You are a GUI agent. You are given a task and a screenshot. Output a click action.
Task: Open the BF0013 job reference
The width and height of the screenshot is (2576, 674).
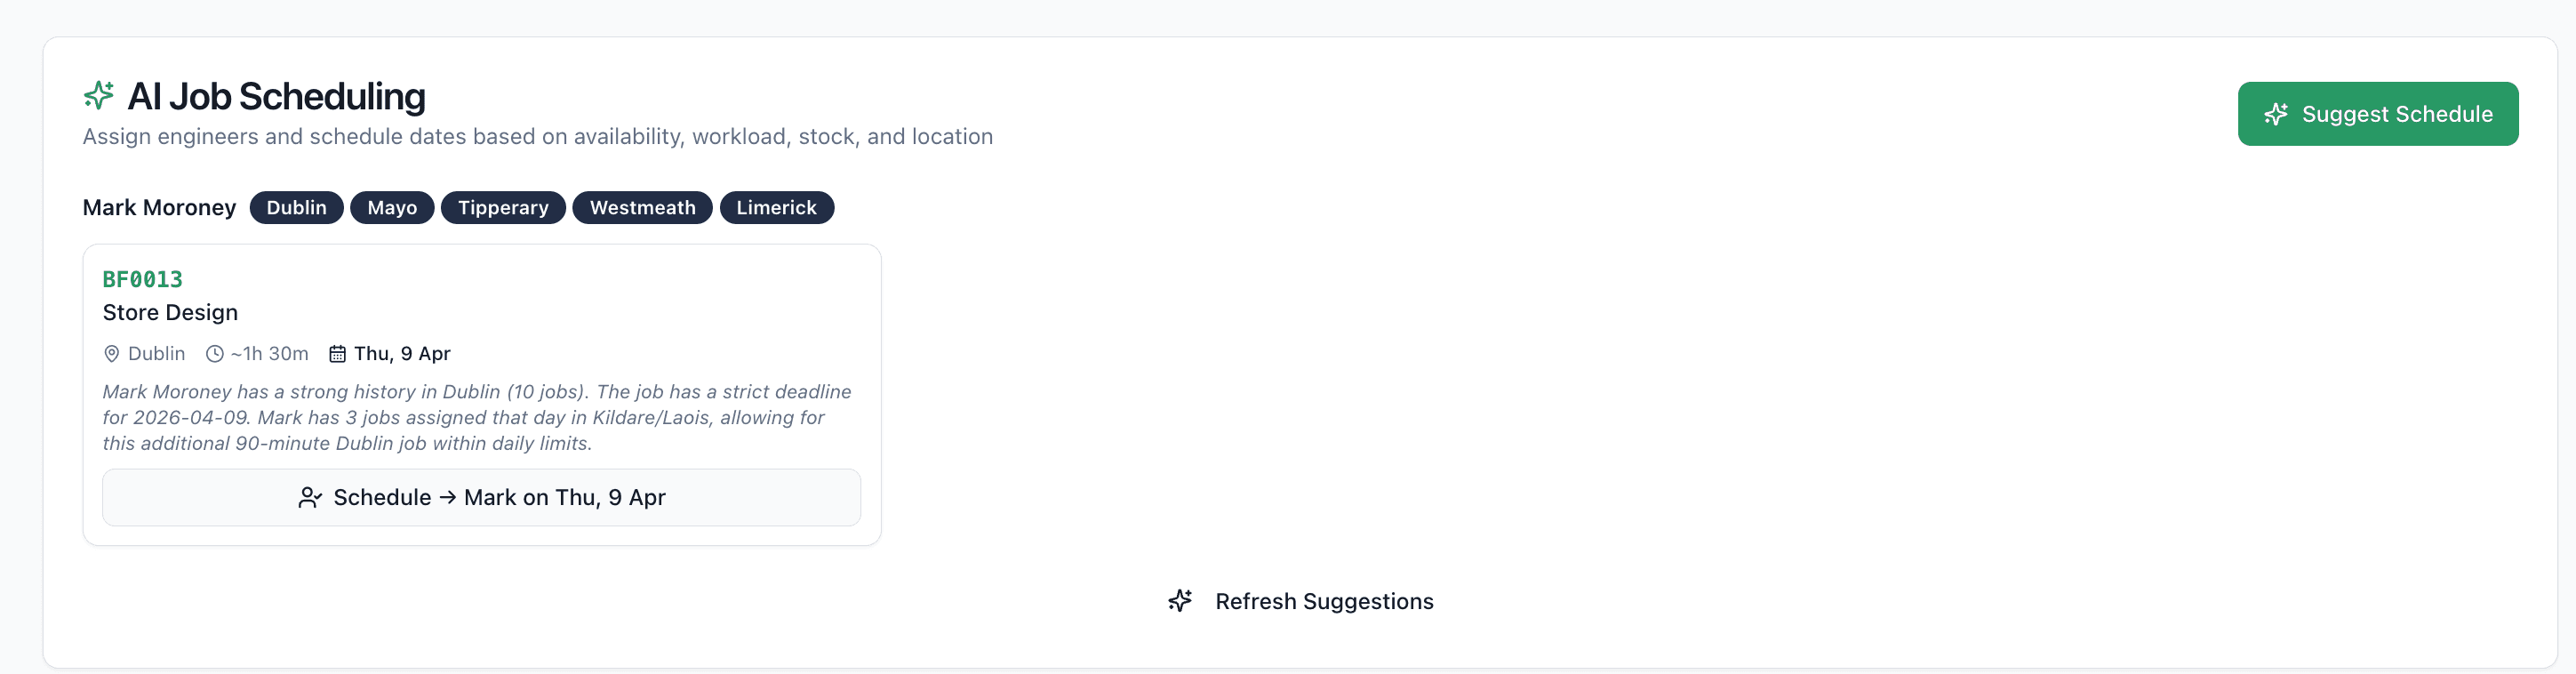[142, 279]
